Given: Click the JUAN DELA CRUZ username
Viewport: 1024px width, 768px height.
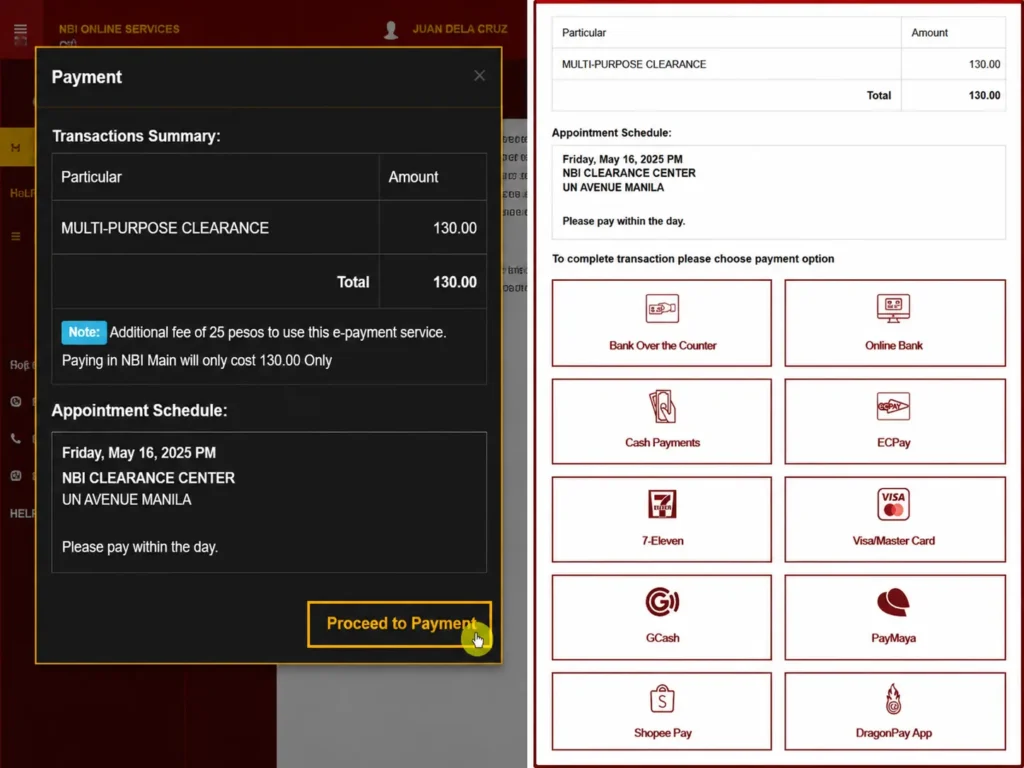Looking at the screenshot, I should tap(460, 29).
